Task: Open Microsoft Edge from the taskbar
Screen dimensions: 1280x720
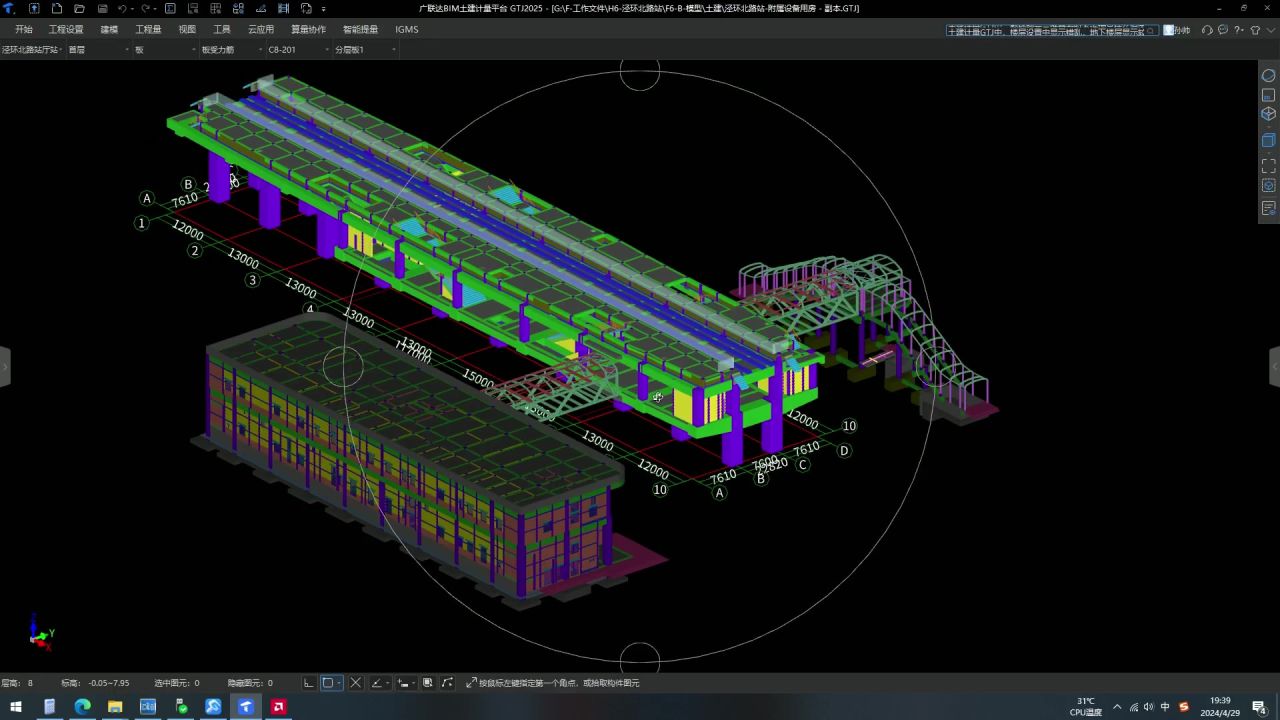Action: [x=82, y=707]
